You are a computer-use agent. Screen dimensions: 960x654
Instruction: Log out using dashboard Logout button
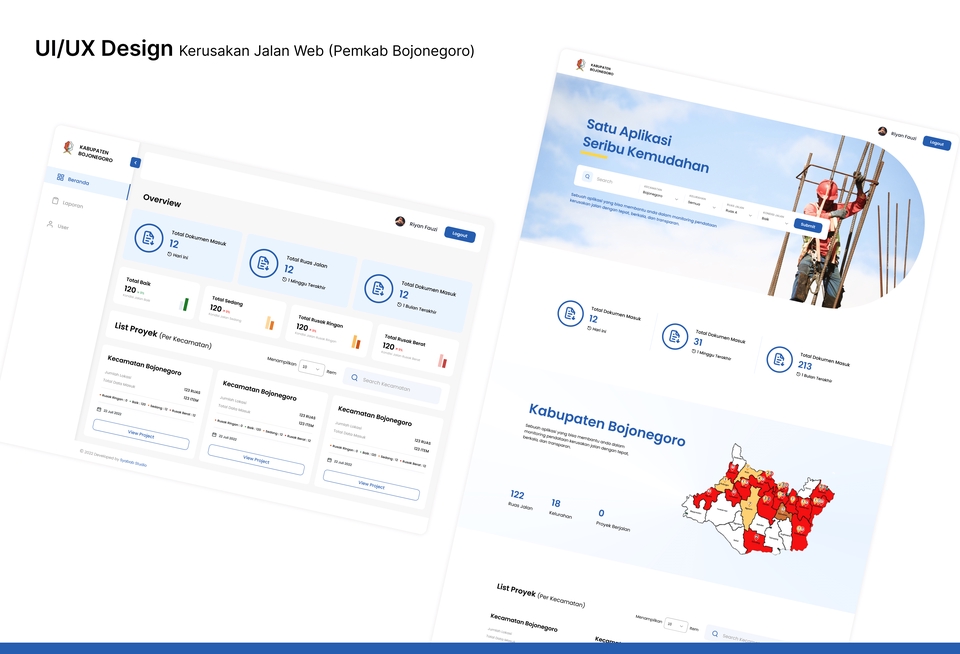pyautogui.click(x=460, y=235)
